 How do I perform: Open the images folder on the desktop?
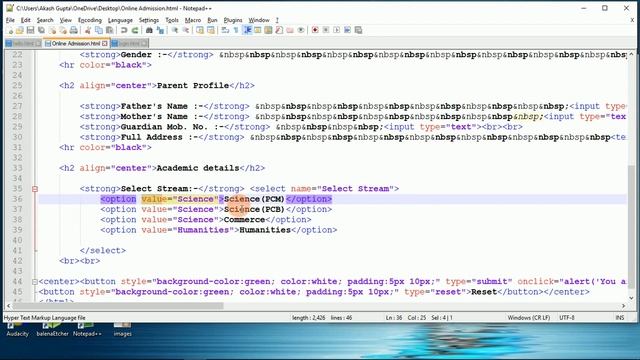click(x=122, y=330)
